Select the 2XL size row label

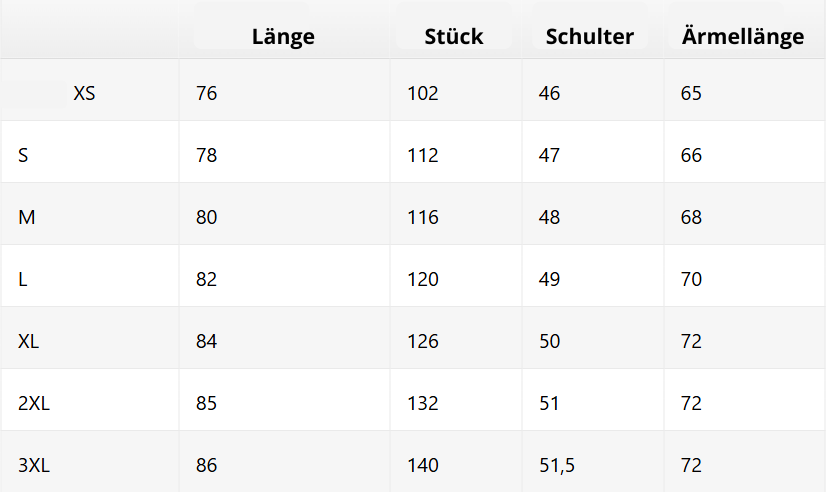pyautogui.click(x=33, y=404)
